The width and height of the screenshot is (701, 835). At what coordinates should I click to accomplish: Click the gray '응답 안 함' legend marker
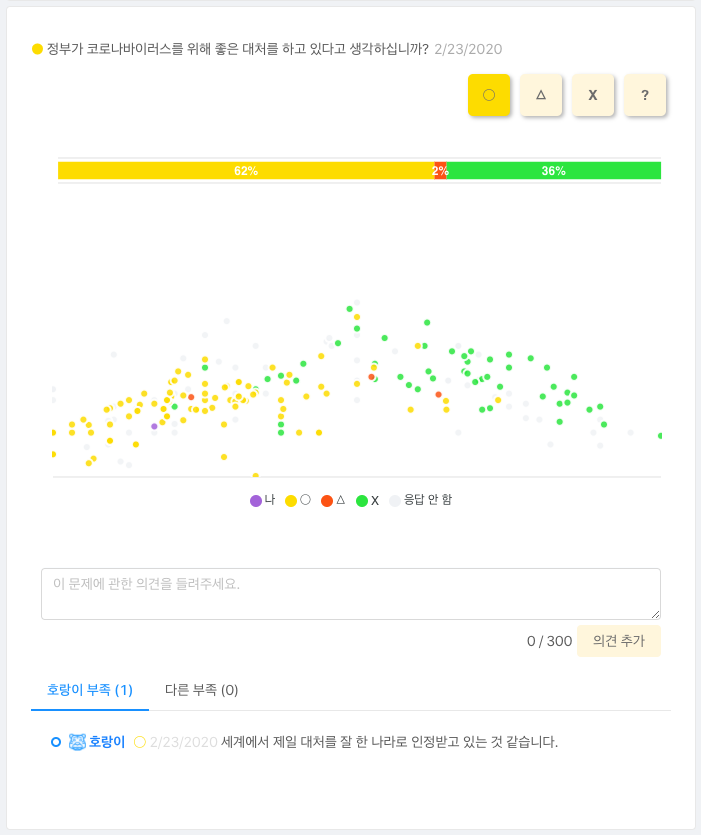point(395,501)
